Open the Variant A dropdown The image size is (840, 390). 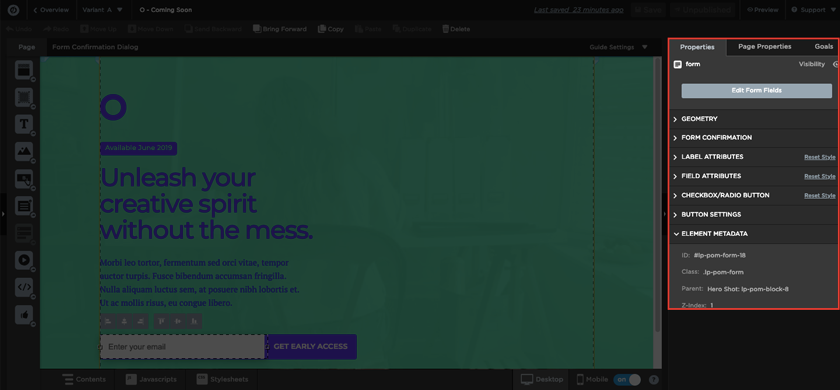[102, 10]
